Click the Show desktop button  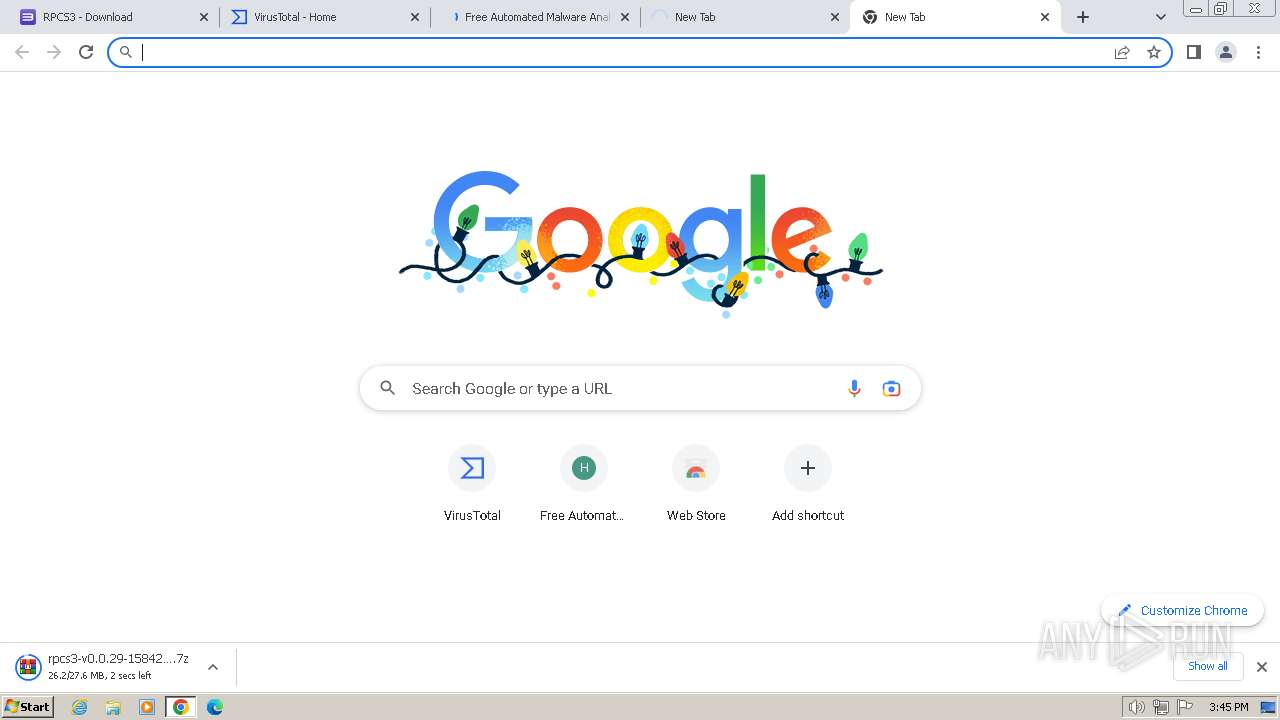click(x=1269, y=707)
